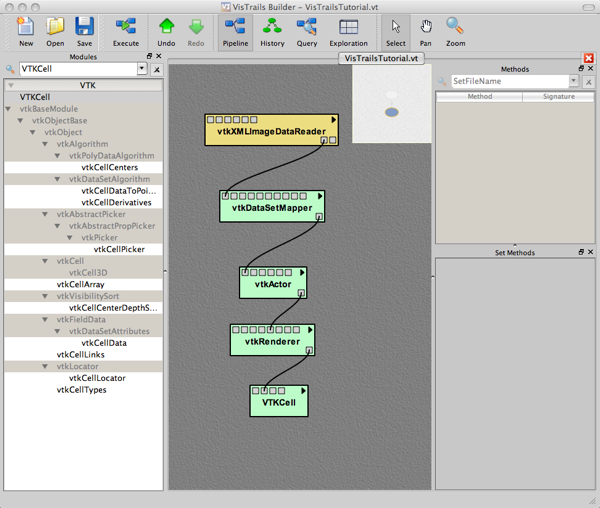Collapse the vtkAlgorithm tree node

click(45, 144)
